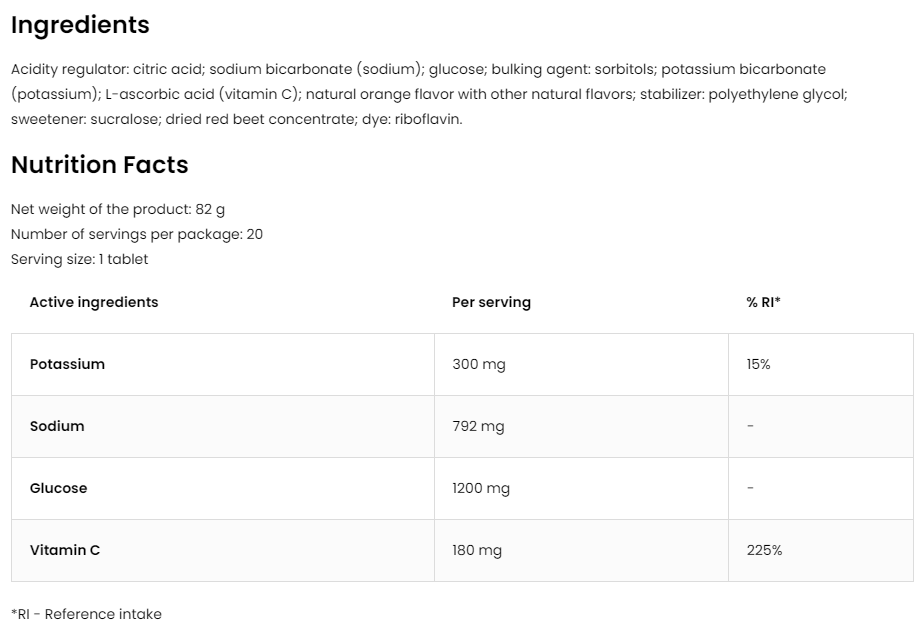Click the % RI* column header
The image size is (924, 628).
(x=763, y=302)
